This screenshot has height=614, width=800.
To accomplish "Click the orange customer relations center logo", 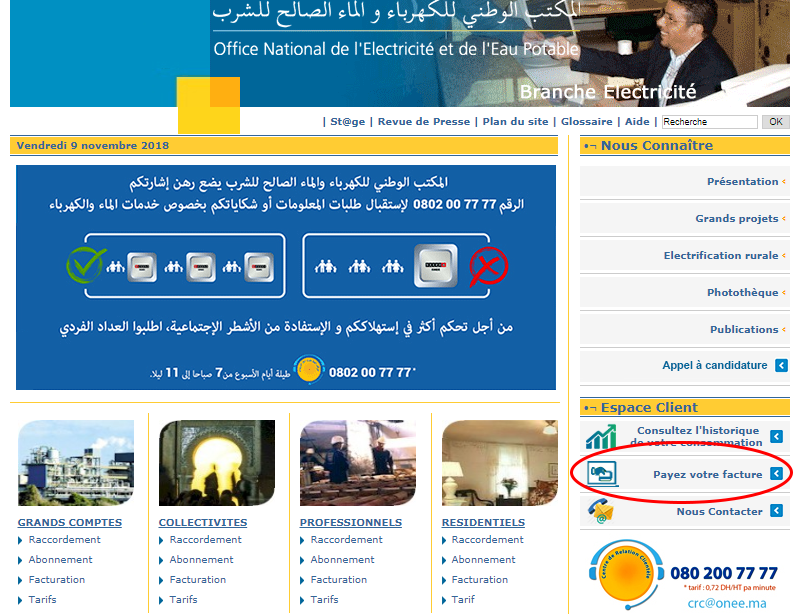I will (625, 574).
